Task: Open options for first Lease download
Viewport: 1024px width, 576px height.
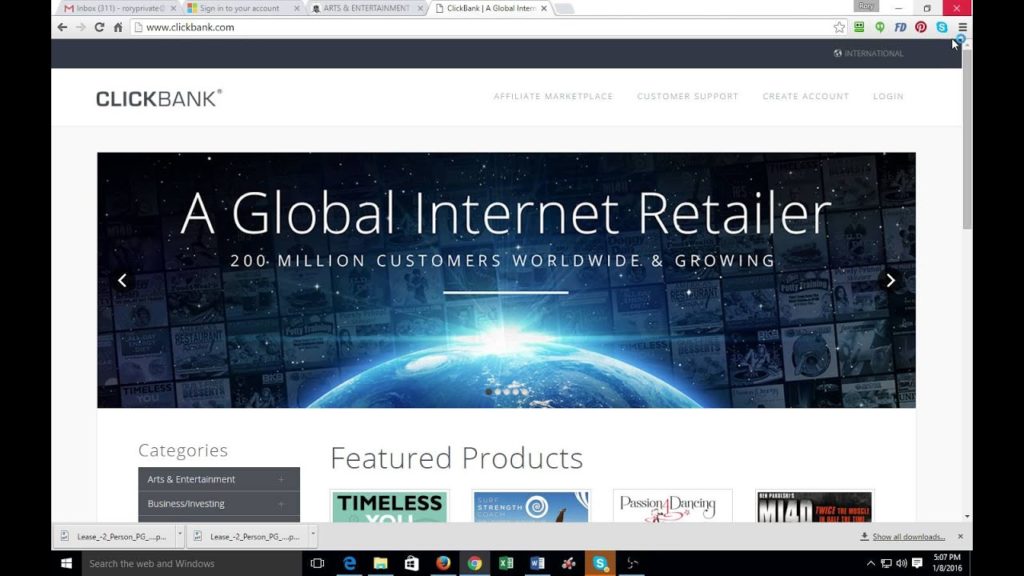Action: point(180,535)
